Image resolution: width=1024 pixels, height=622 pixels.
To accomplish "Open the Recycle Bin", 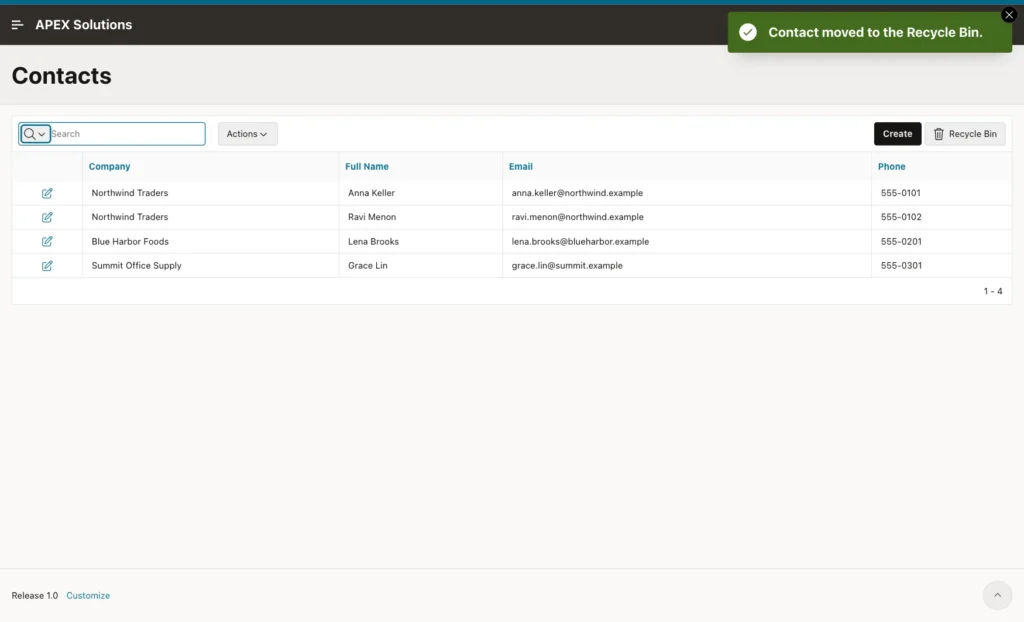I will [965, 134].
